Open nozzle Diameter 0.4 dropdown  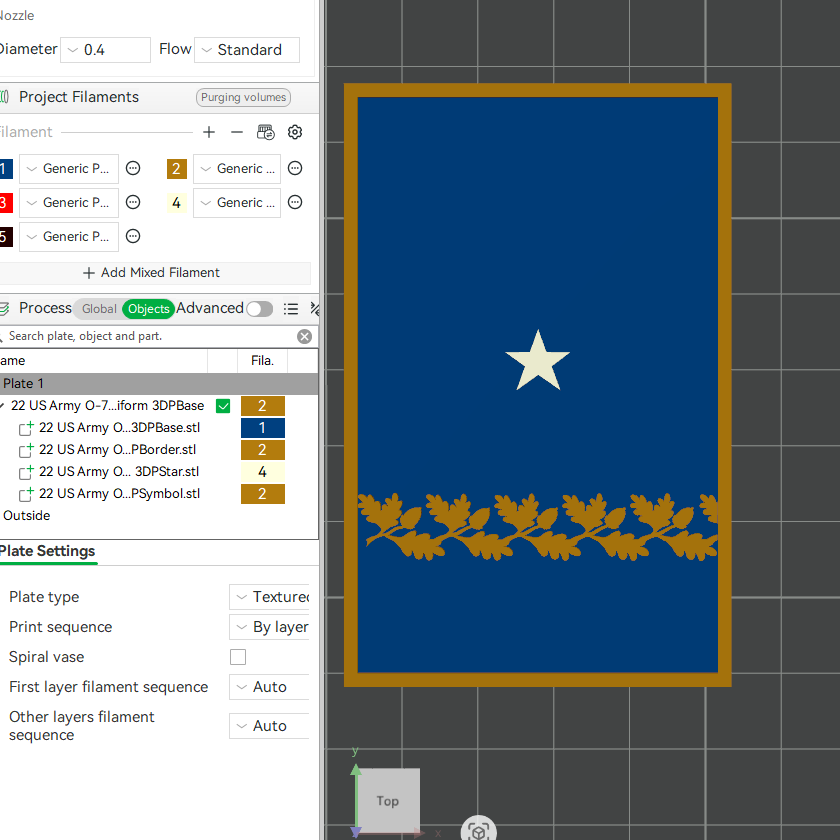[x=106, y=50]
